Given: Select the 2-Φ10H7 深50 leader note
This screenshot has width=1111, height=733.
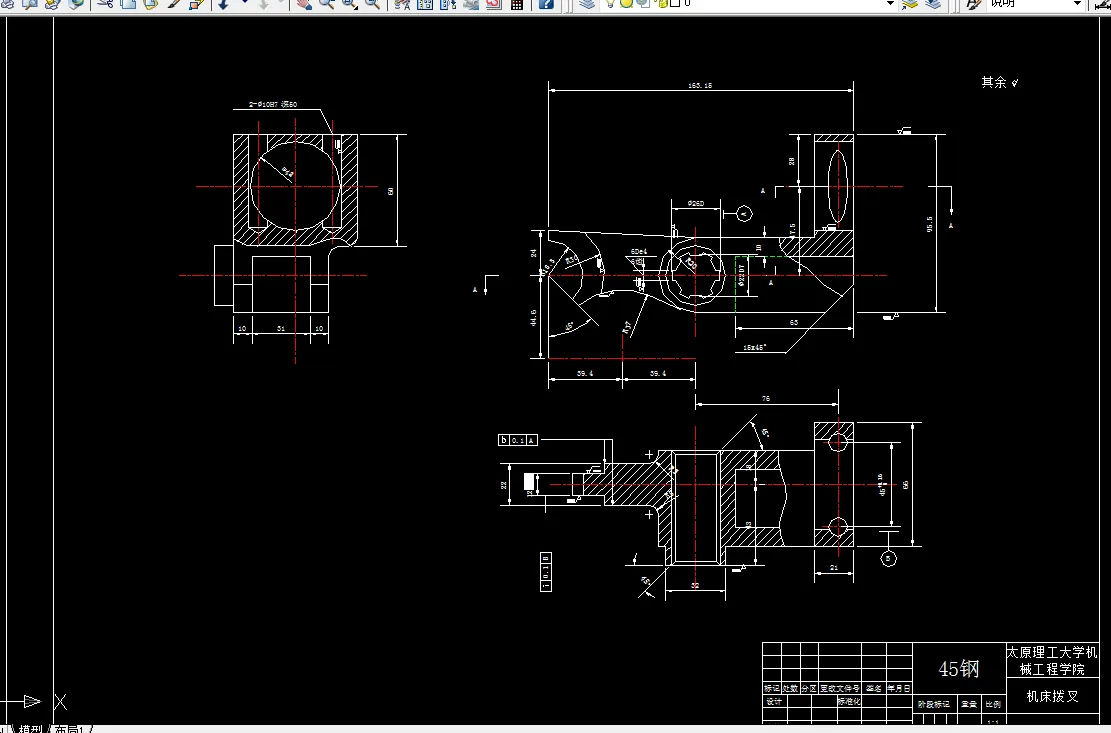Looking at the screenshot, I should (x=273, y=104).
